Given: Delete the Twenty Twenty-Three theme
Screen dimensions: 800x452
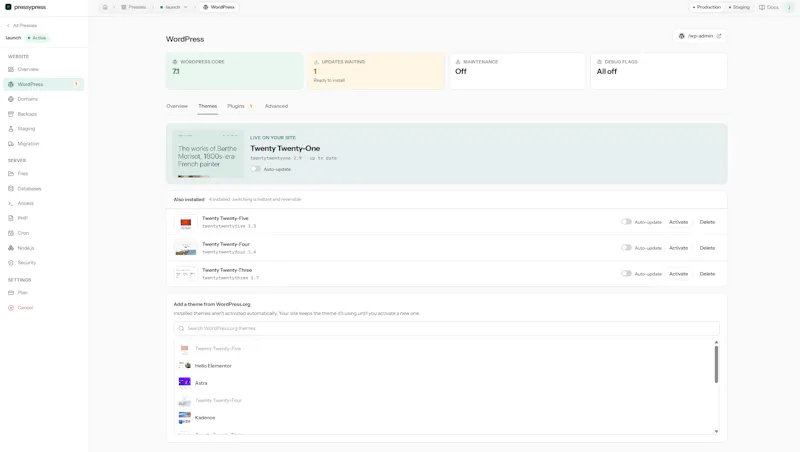Looking at the screenshot, I should tap(707, 274).
